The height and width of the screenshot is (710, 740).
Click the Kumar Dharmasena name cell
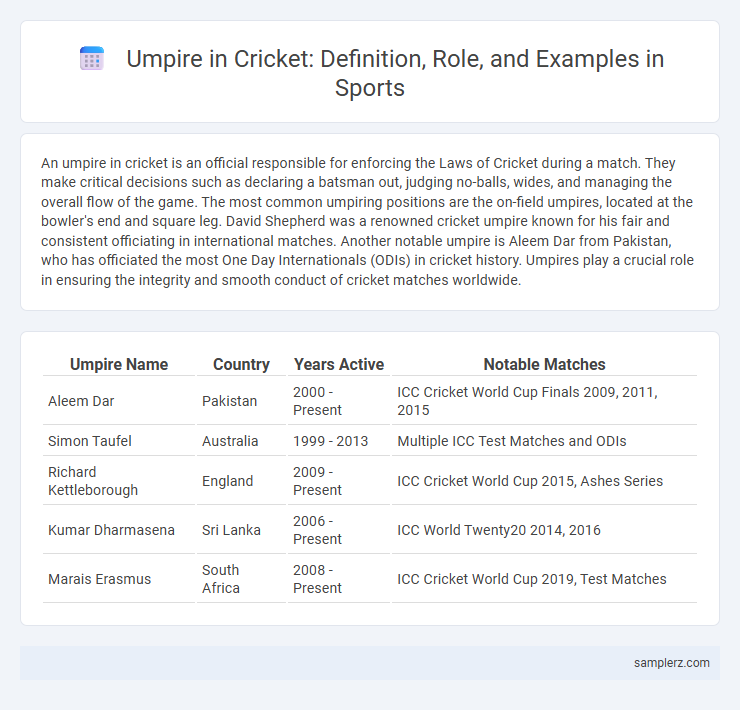click(x=119, y=530)
